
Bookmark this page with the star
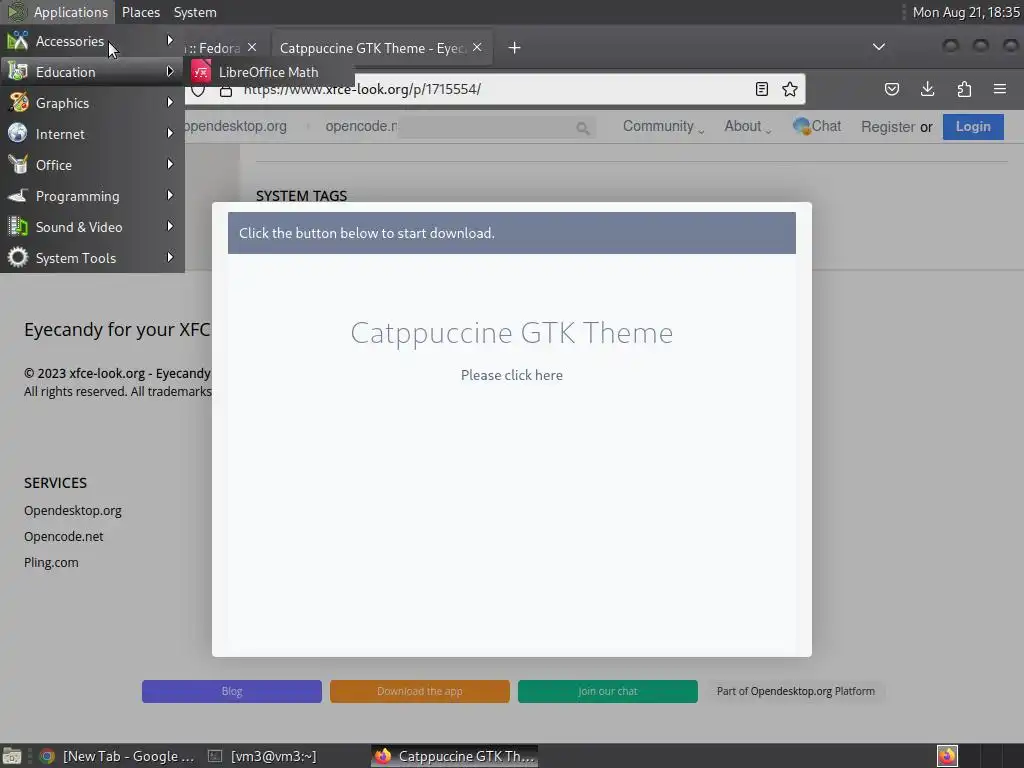[x=790, y=89]
